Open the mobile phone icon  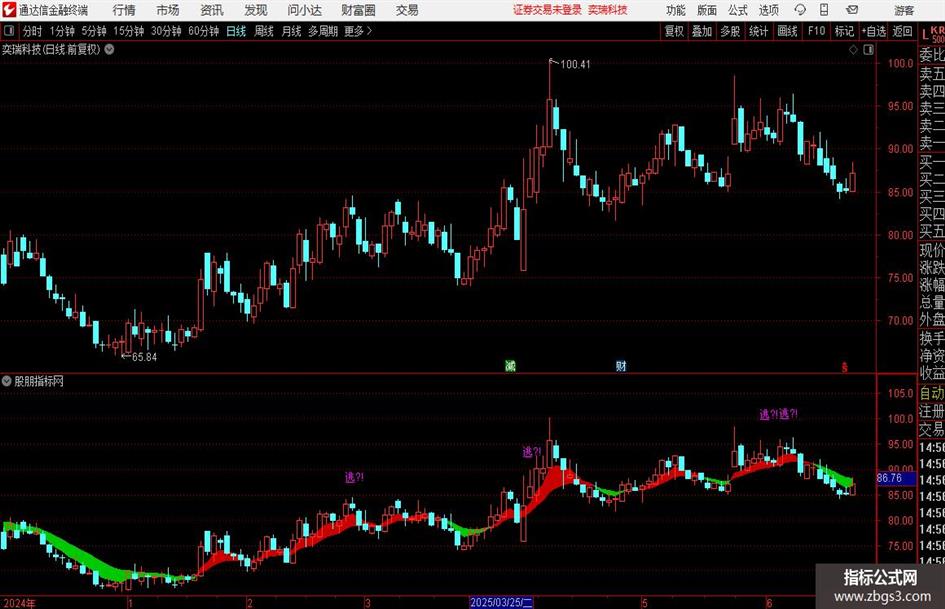tap(824, 10)
